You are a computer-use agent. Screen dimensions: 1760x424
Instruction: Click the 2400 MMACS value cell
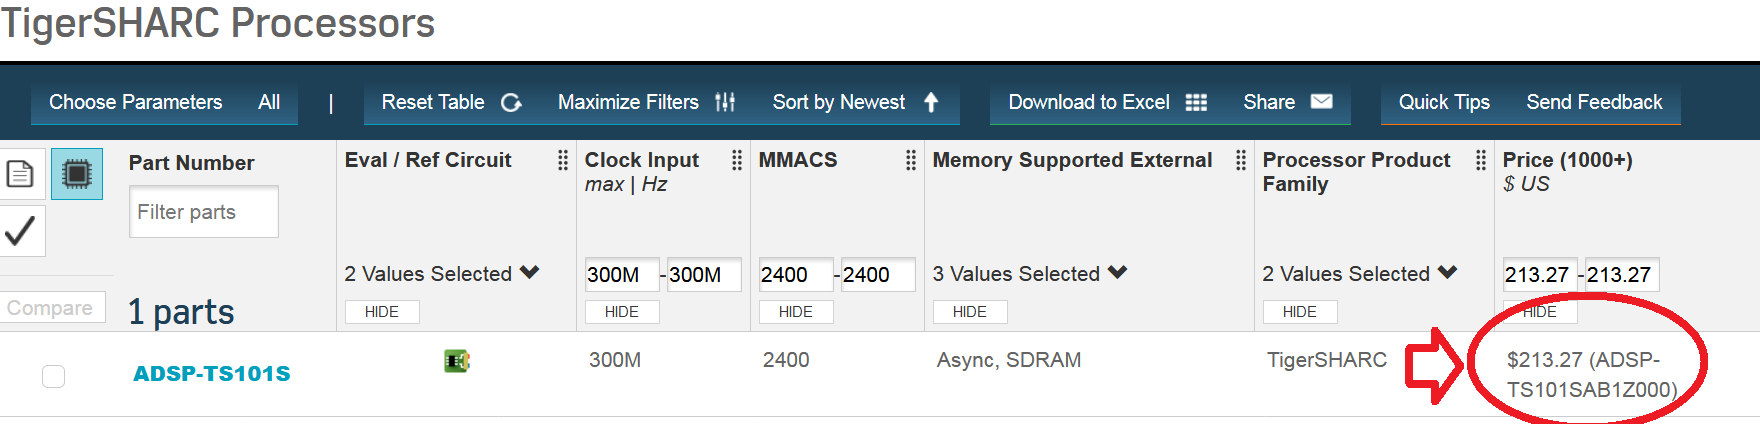(786, 360)
